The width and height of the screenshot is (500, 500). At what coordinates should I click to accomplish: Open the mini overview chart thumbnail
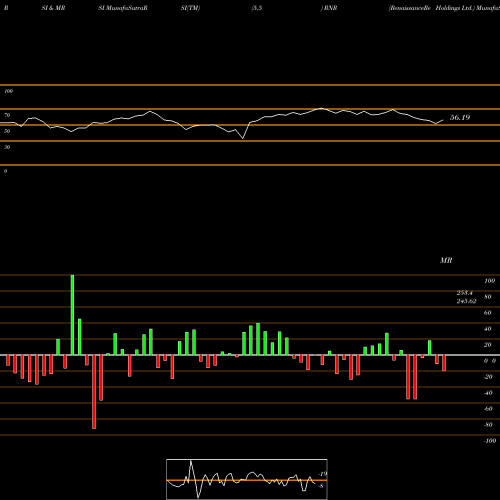click(247, 479)
